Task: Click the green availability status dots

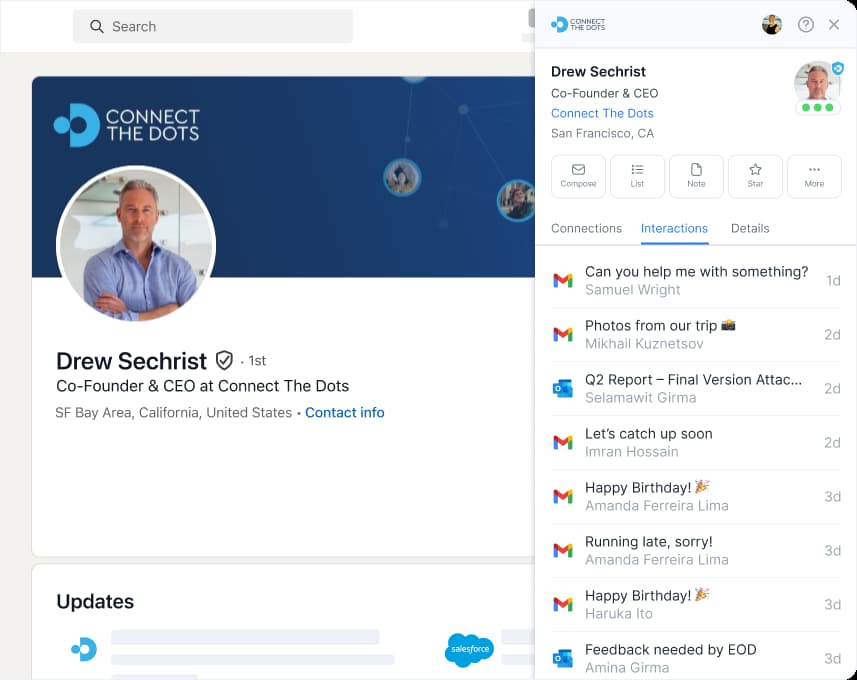Action: pos(819,102)
